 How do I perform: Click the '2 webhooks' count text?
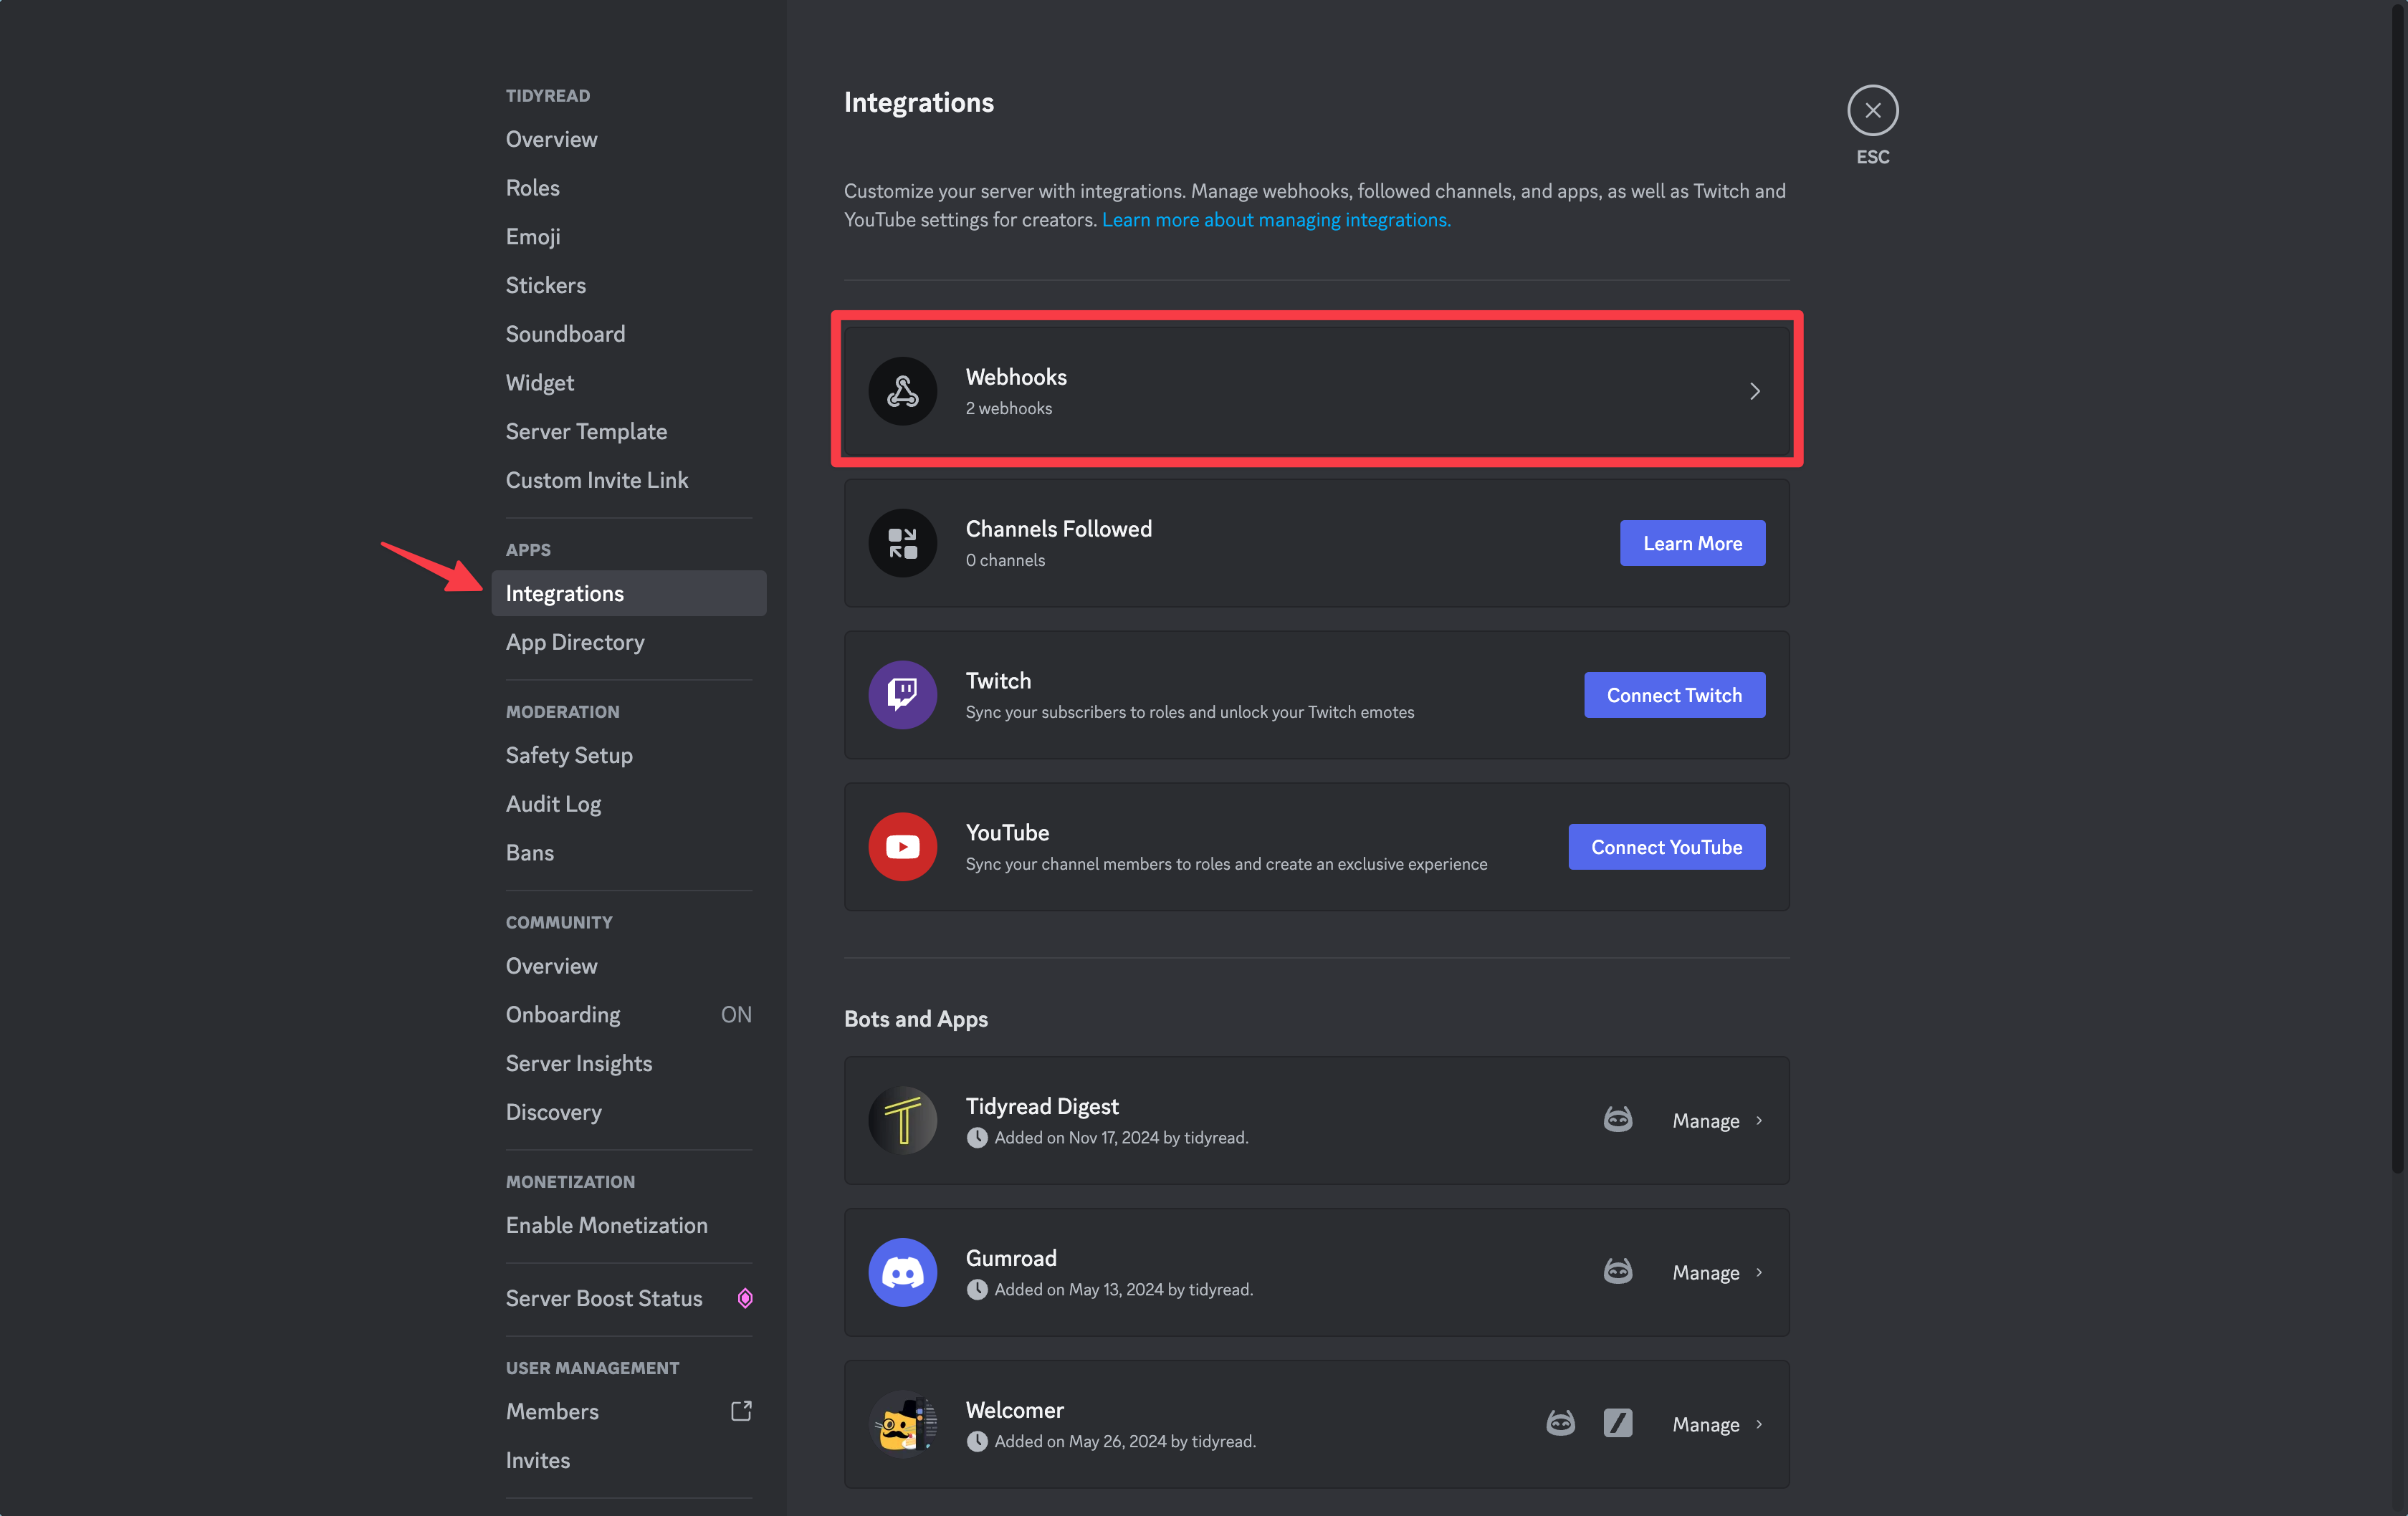click(x=1008, y=408)
